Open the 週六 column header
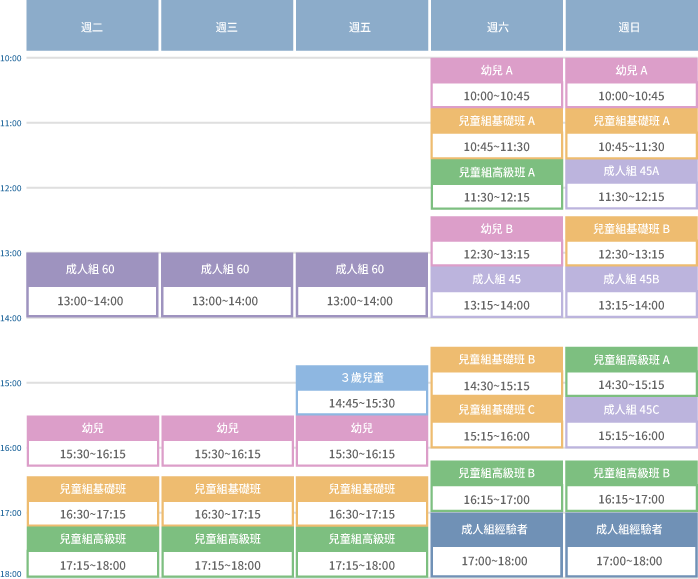 pos(496,27)
